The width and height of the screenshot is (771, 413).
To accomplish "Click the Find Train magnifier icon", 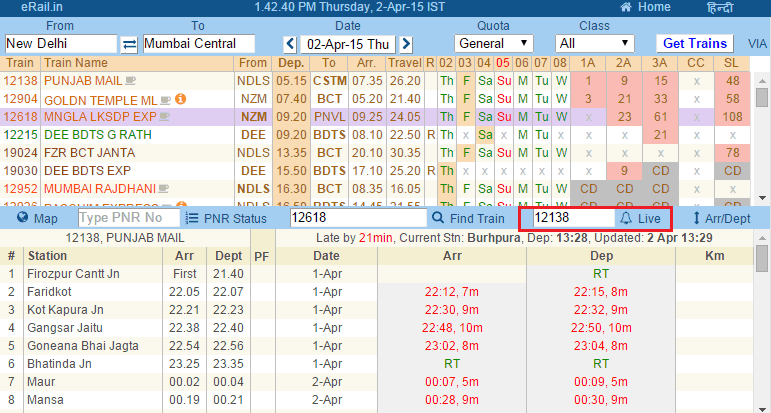I will (x=438, y=217).
